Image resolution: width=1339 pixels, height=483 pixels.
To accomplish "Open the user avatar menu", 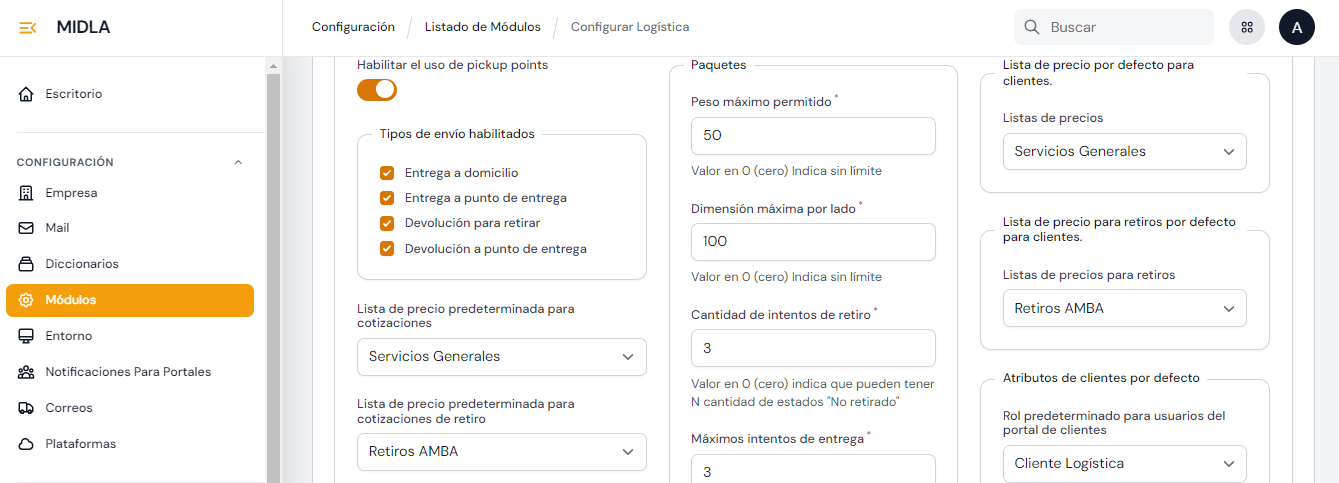I will point(1297,28).
